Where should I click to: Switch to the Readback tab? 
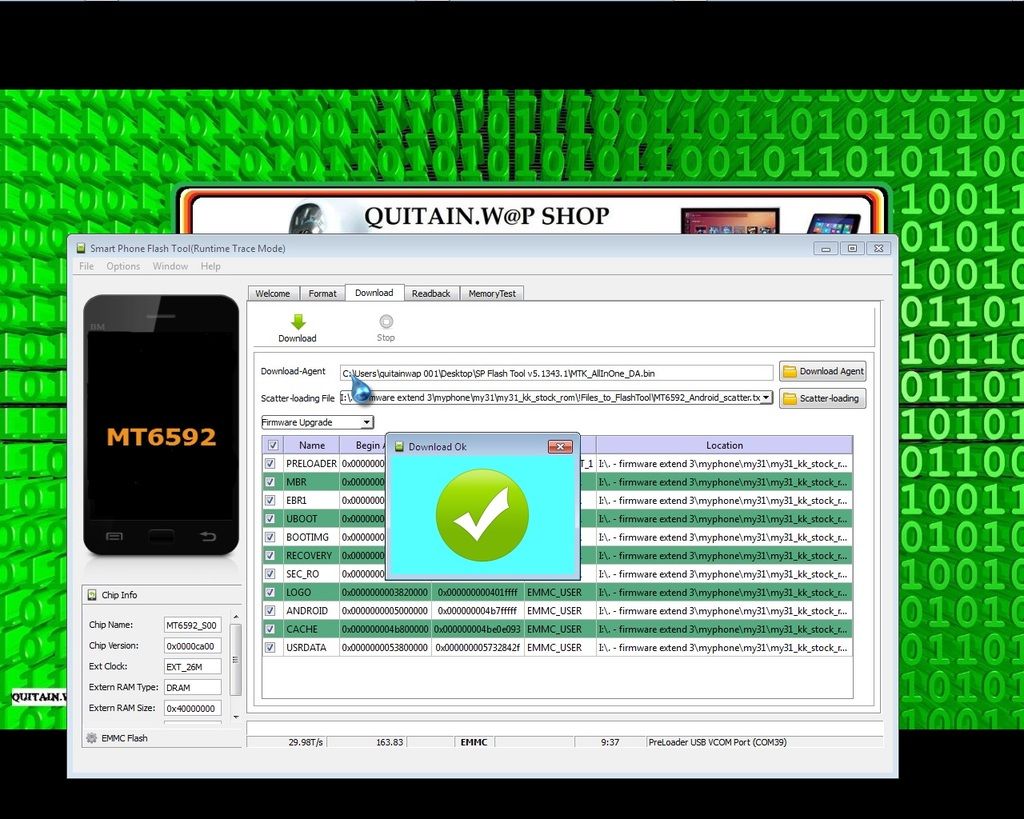tap(431, 294)
